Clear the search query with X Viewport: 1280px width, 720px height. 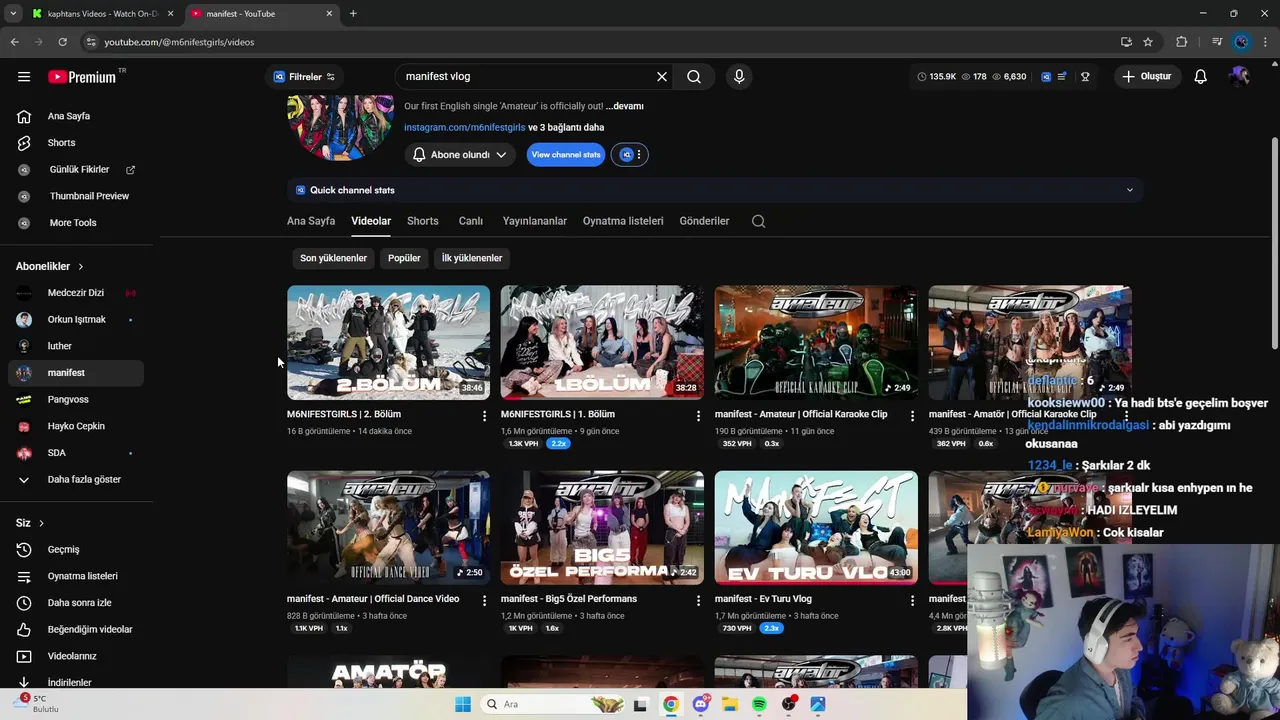(661, 77)
